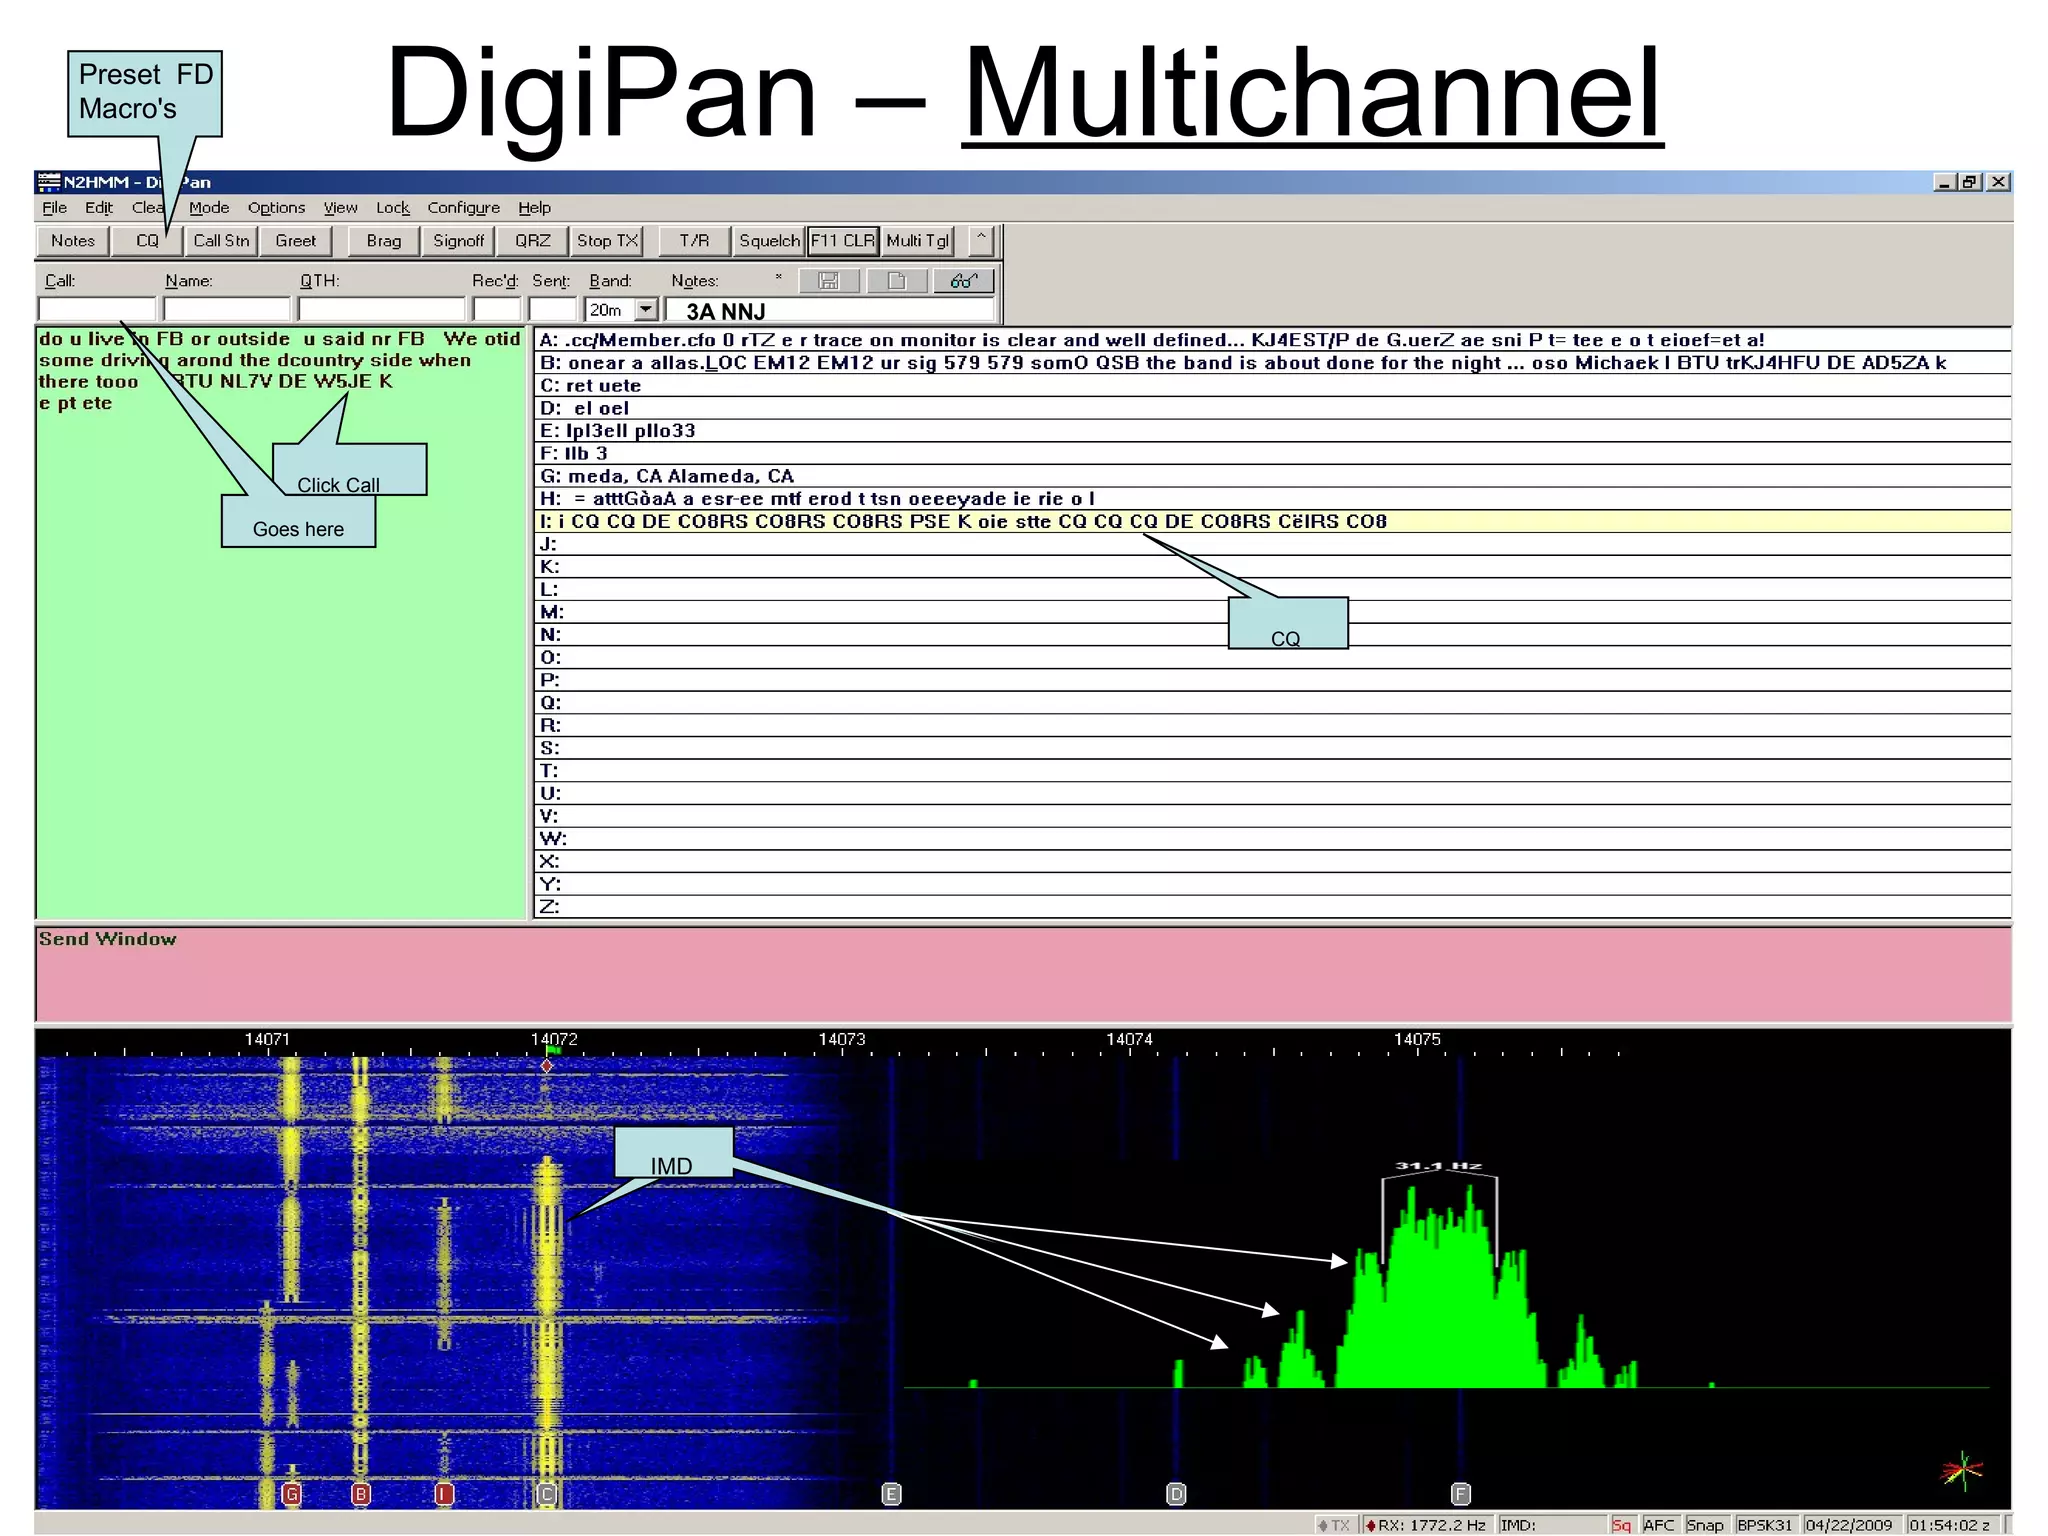2048x1536 pixels.
Task: Click channel F marker in spectrum area
Action: pos(1460,1494)
